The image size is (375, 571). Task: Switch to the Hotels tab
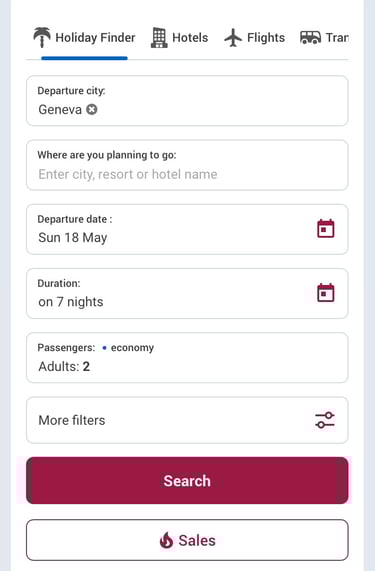coord(179,38)
